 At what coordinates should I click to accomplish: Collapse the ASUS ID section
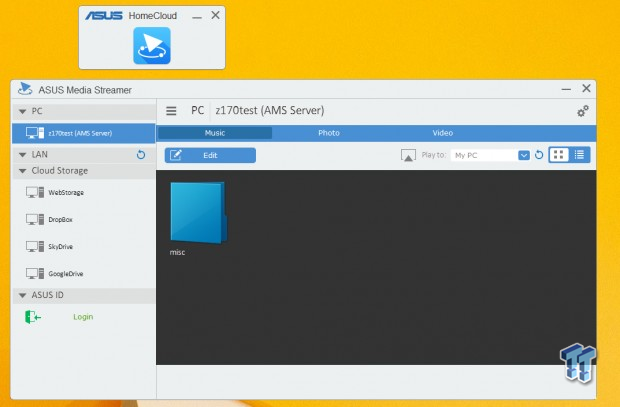pos(23,296)
